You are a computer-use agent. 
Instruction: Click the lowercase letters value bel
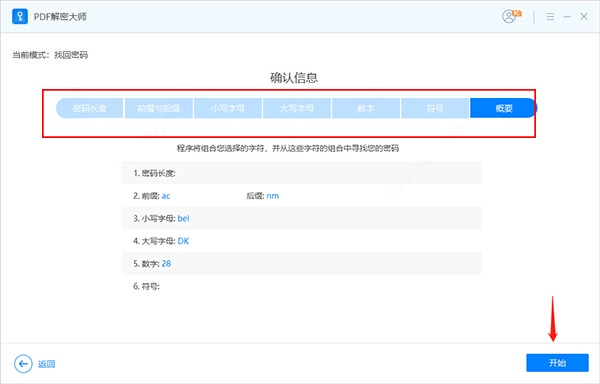[x=183, y=218]
